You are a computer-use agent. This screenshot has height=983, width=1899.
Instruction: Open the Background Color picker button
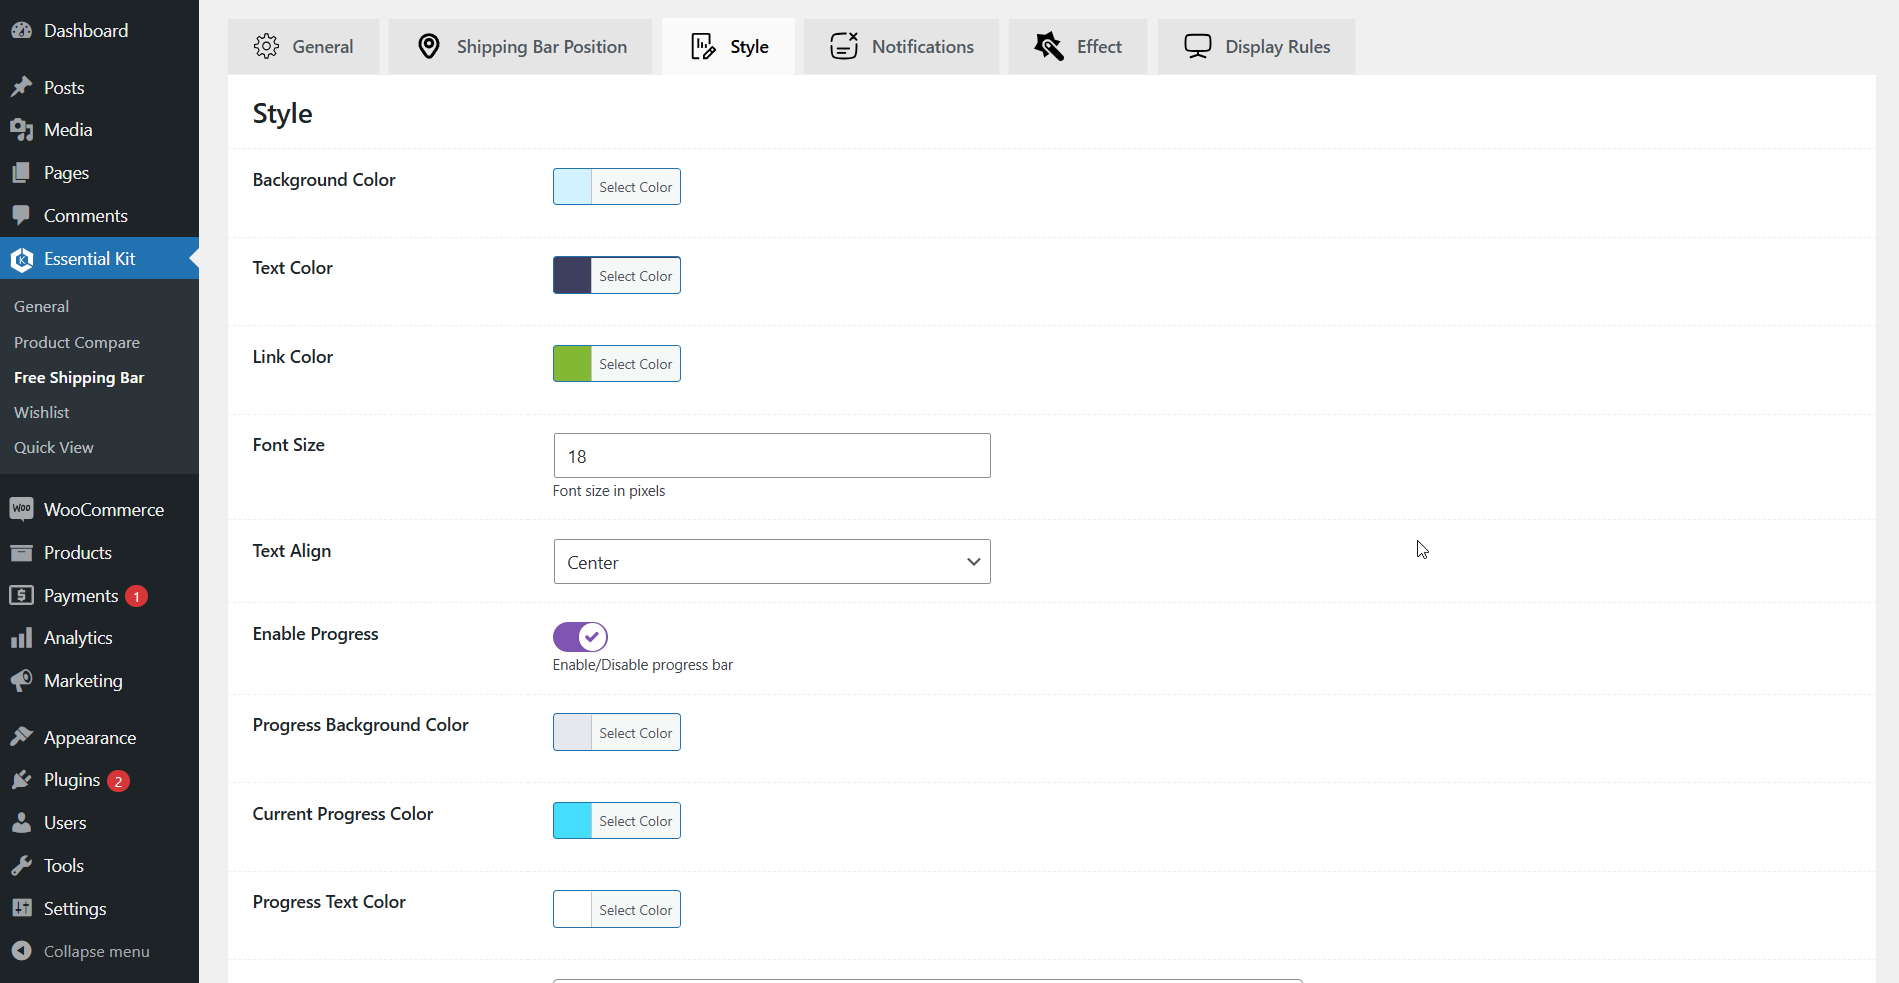(617, 187)
